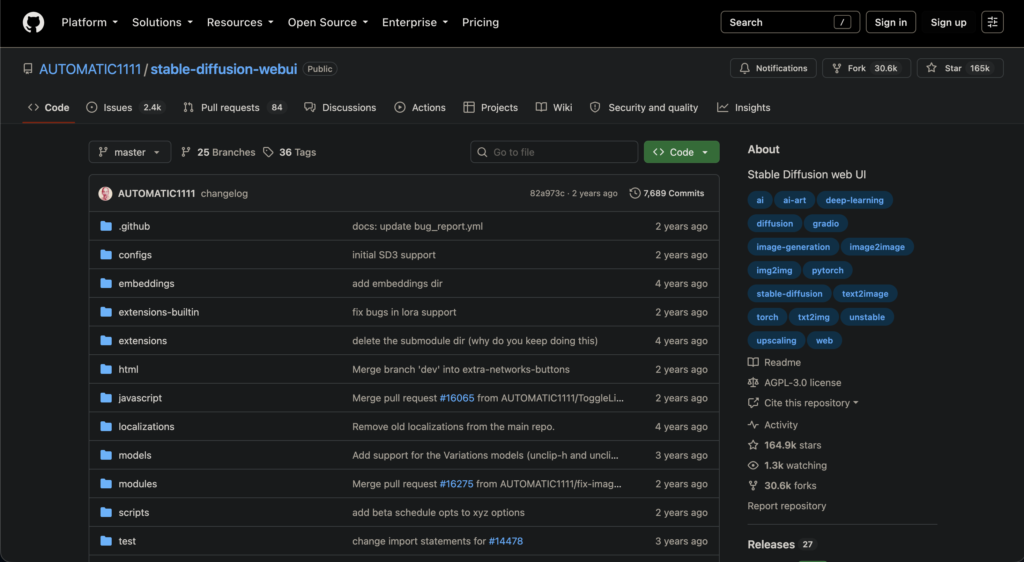This screenshot has width=1024, height=562.
Task: Open the green Code dropdown
Action: (x=681, y=152)
